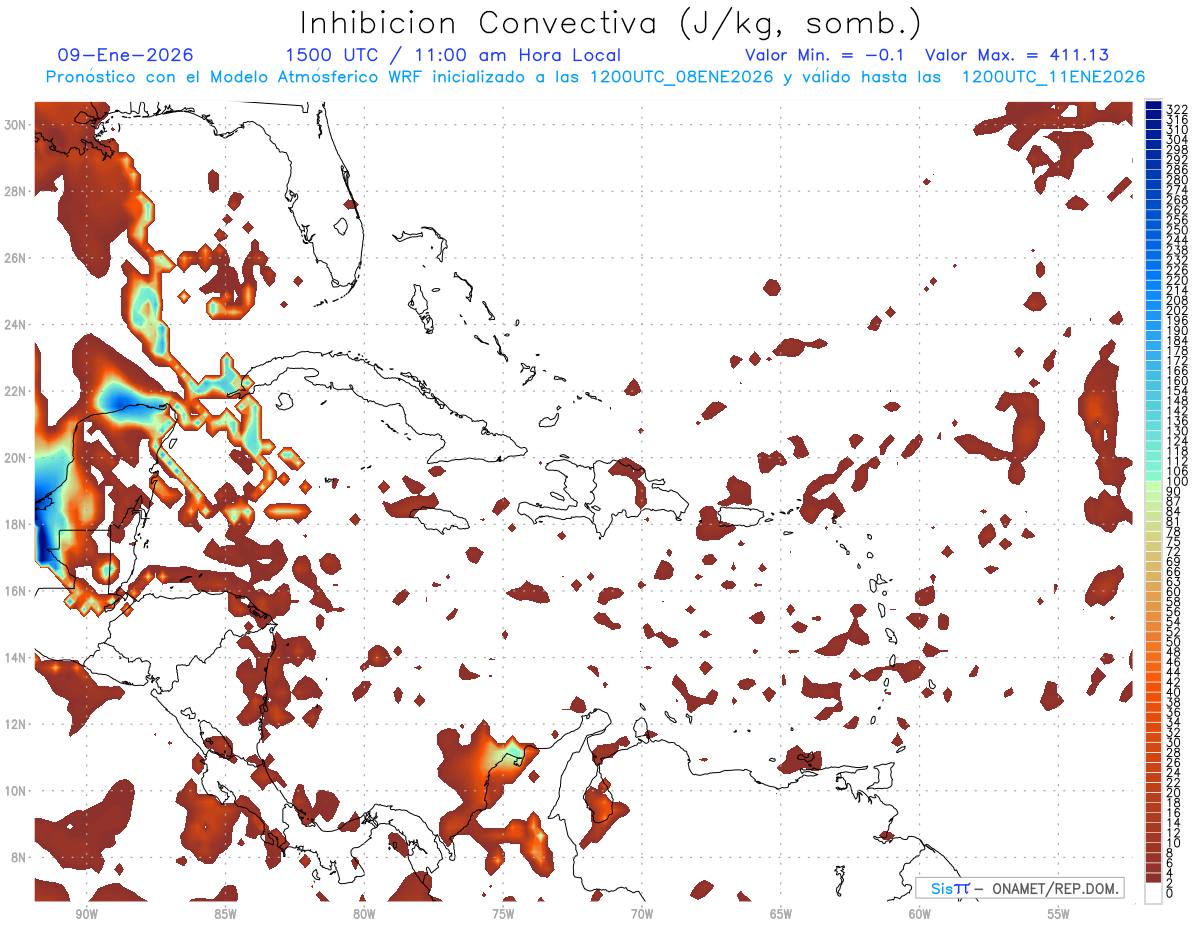
Task: Click the 55W longitude label
Action: 1059,915
